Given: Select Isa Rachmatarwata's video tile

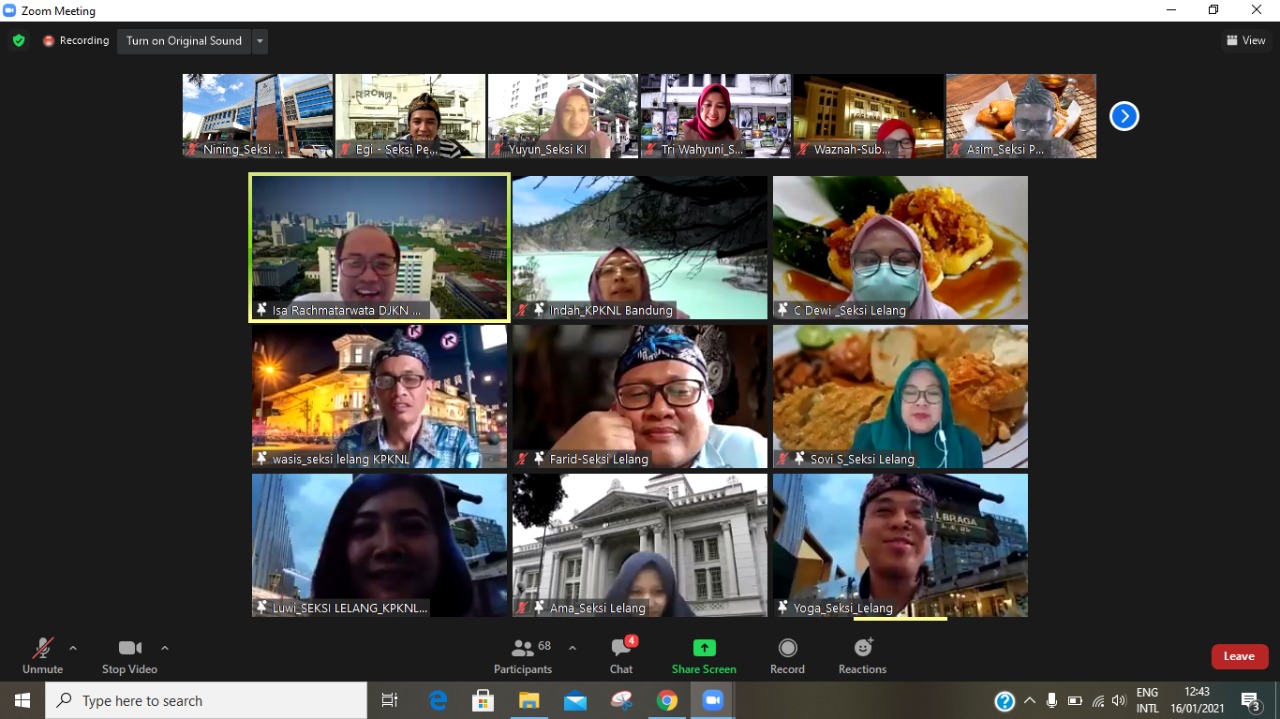Looking at the screenshot, I should pos(379,248).
